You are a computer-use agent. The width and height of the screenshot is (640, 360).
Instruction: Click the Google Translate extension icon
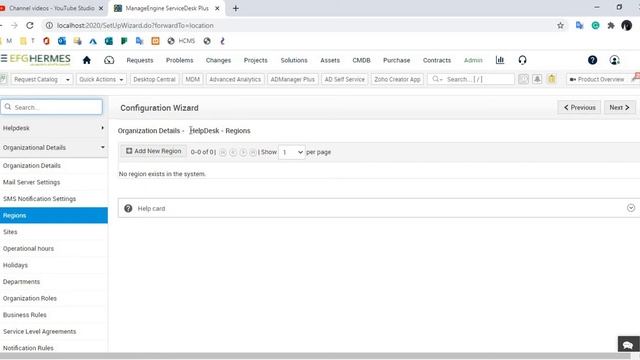[x=579, y=25]
